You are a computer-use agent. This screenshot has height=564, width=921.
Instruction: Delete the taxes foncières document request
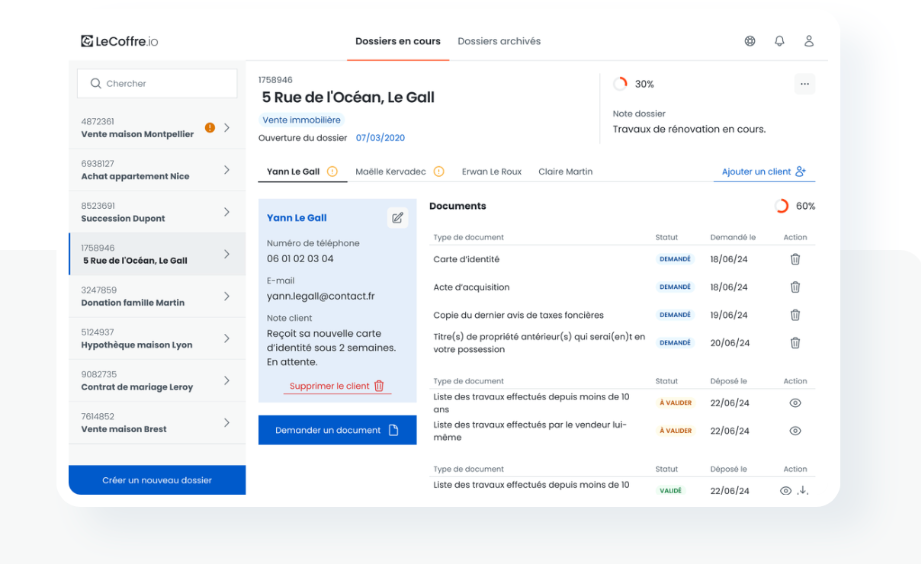click(795, 315)
